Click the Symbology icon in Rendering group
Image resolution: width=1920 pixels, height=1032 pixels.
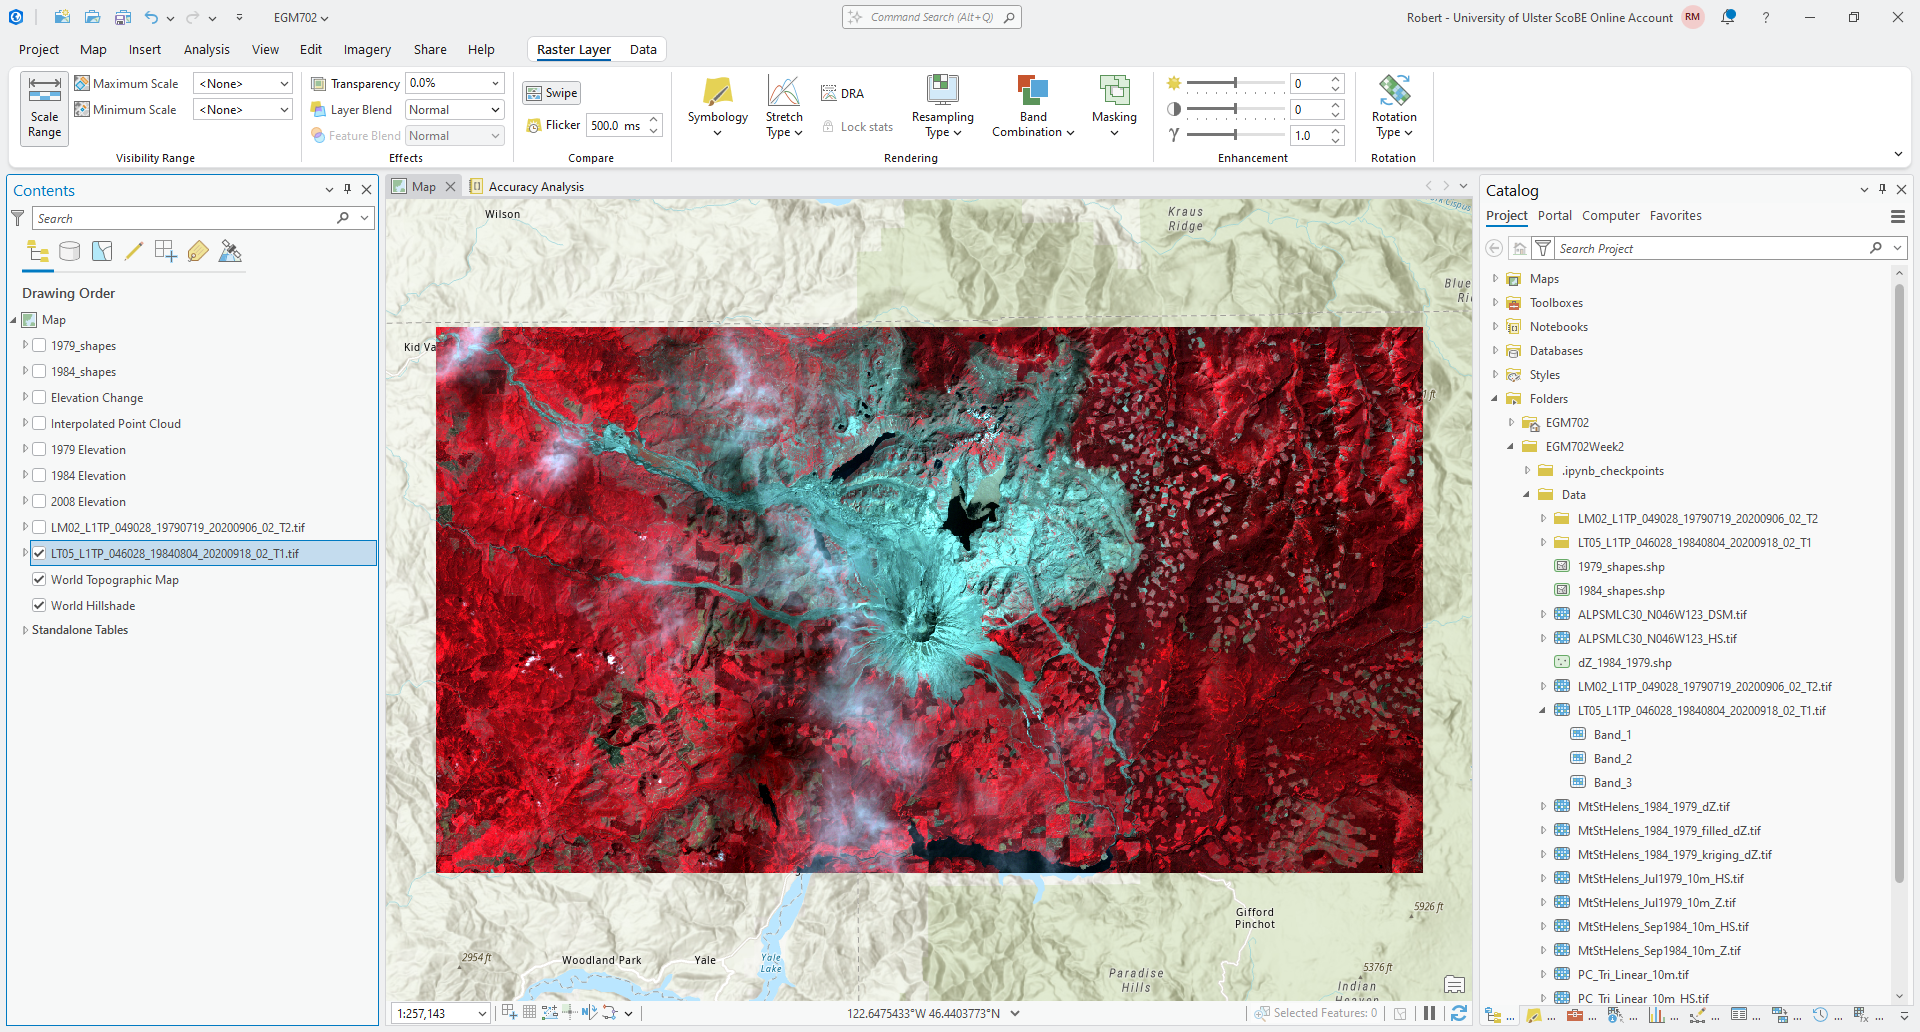[x=717, y=93]
